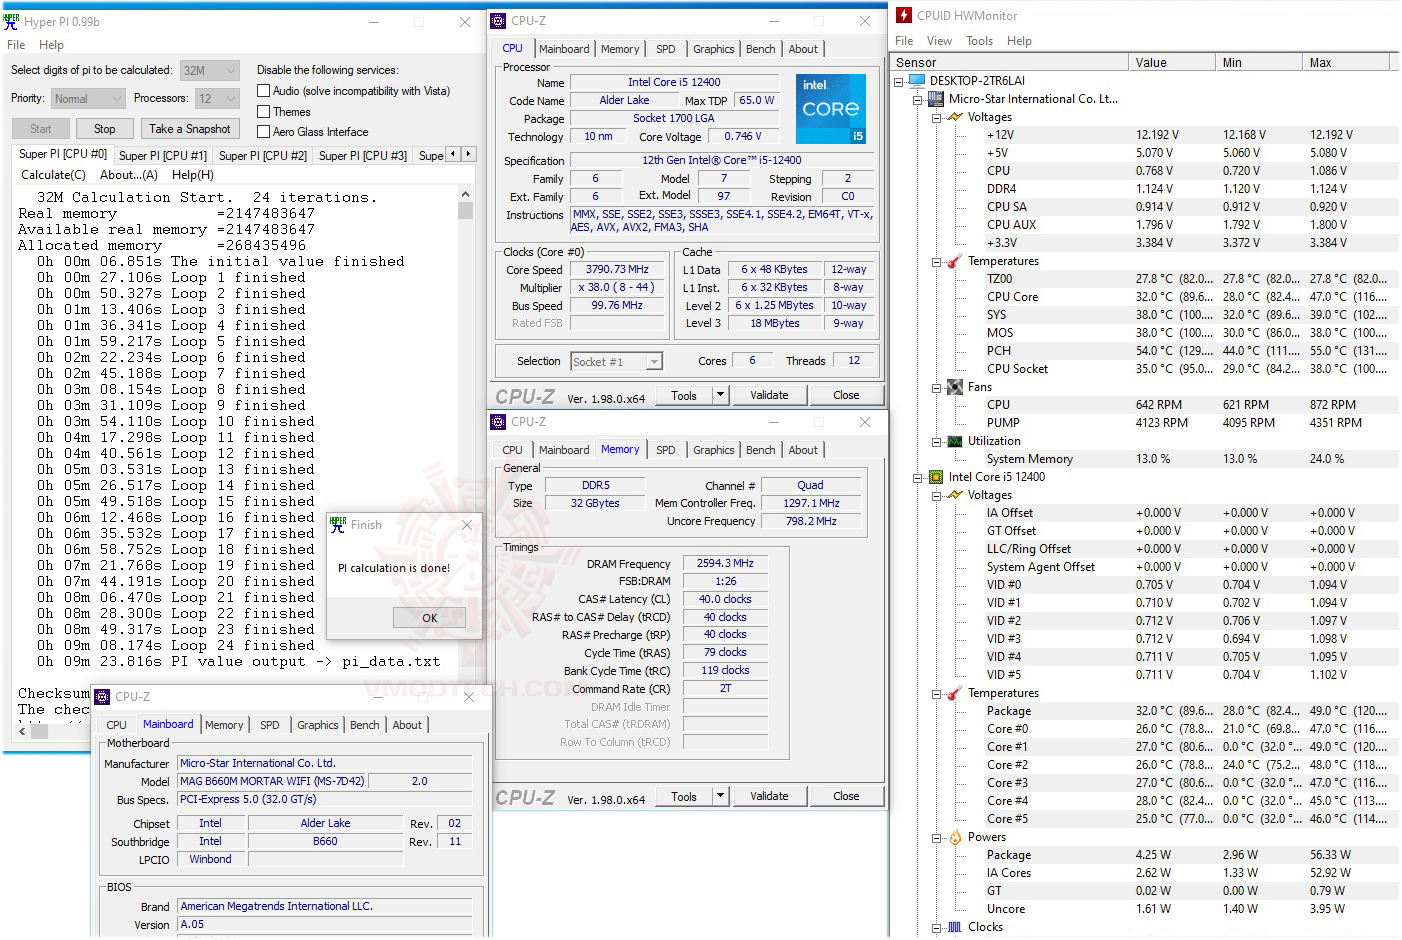The width and height of the screenshot is (1402, 940).
Task: Click the Validate button in CPU-Z
Action: (769, 394)
